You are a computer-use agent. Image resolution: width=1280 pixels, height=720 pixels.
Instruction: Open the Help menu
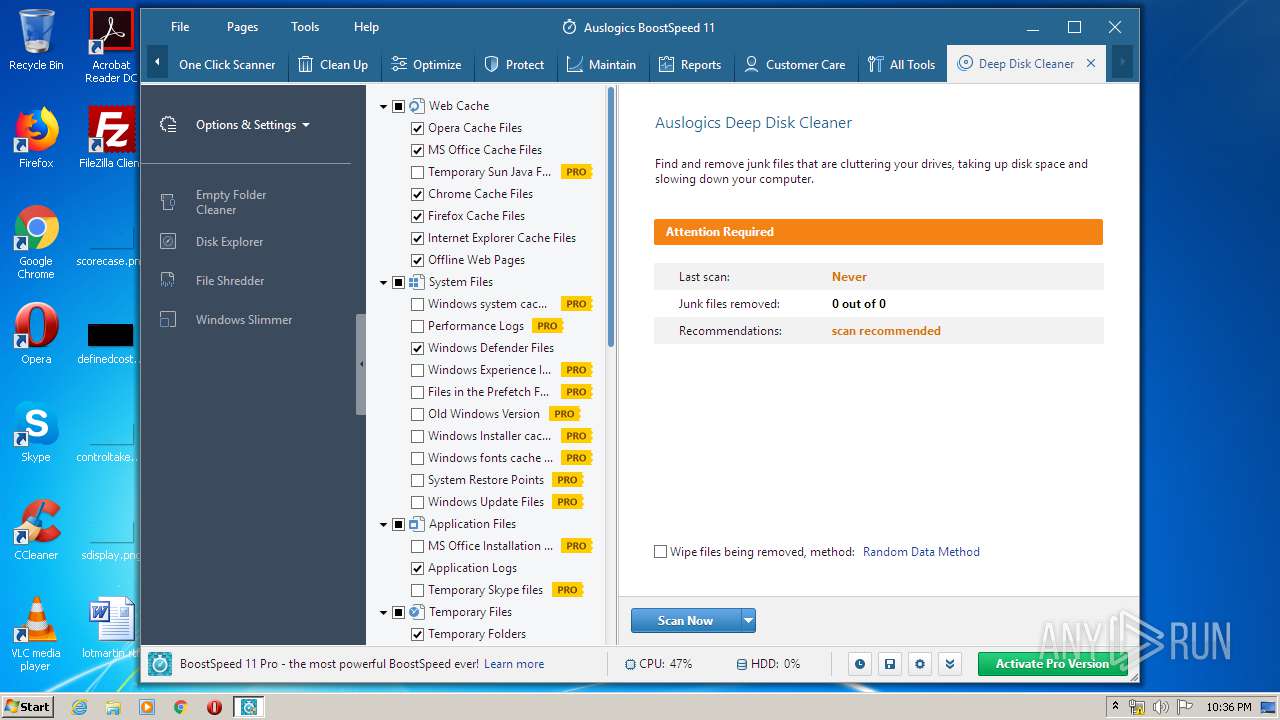[366, 27]
